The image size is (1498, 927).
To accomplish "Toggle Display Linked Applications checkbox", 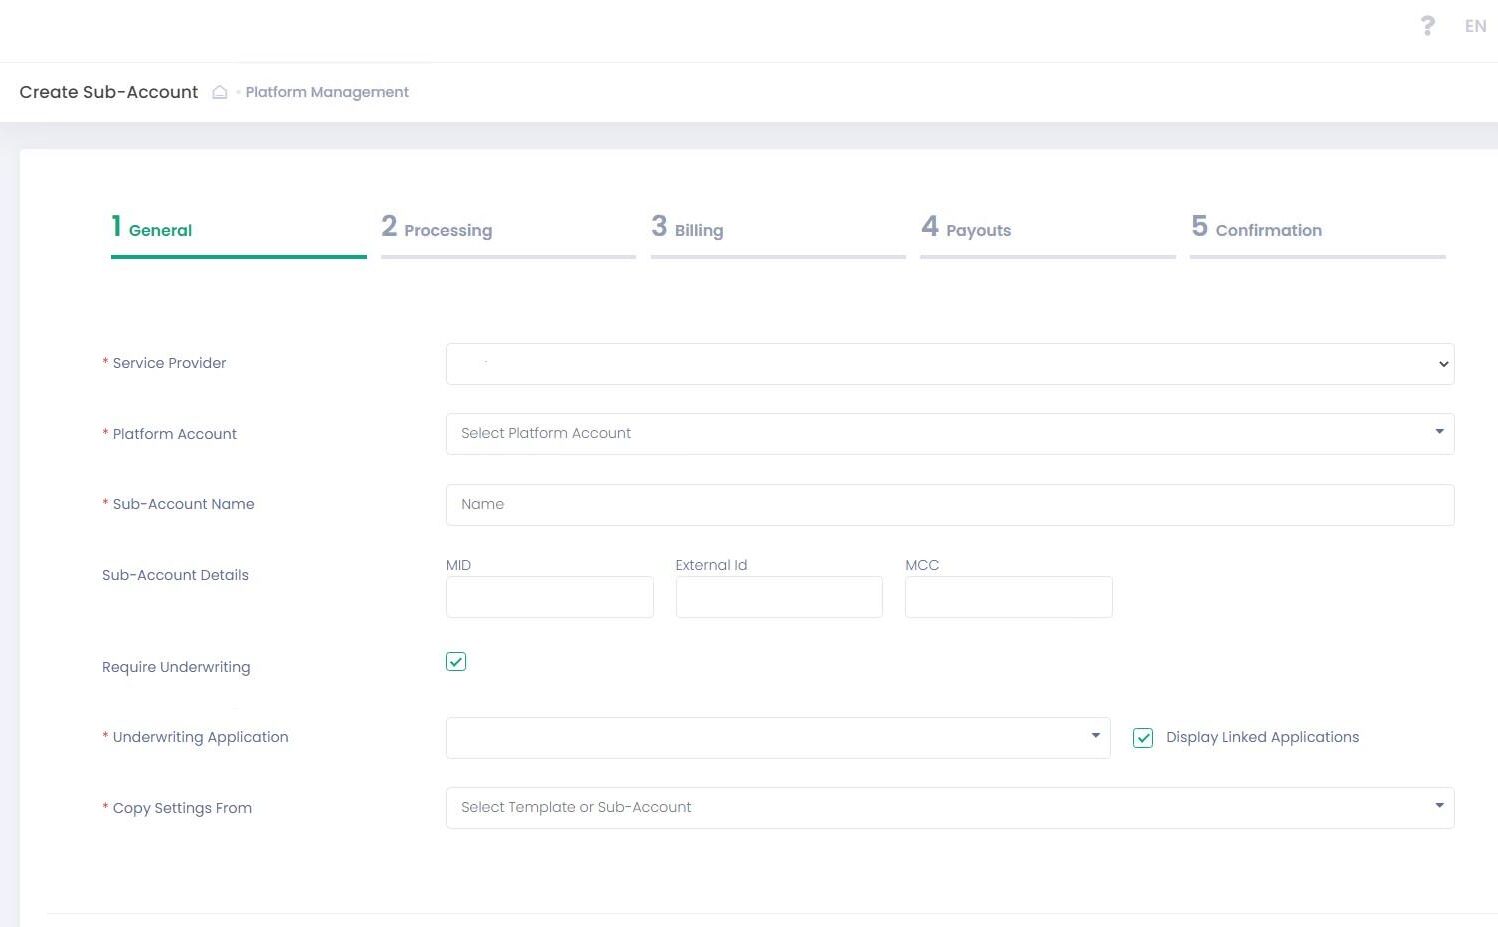I will [1143, 738].
